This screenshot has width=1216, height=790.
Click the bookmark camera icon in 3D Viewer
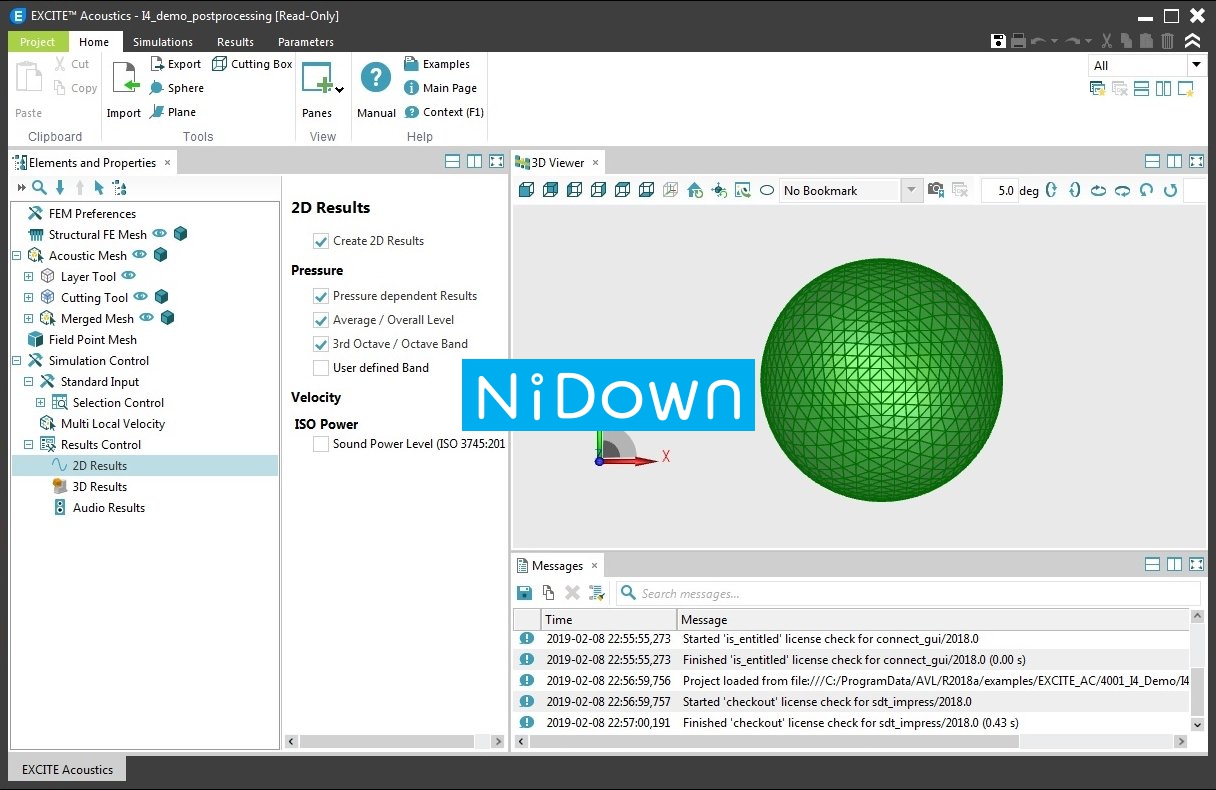pyautogui.click(x=936, y=190)
